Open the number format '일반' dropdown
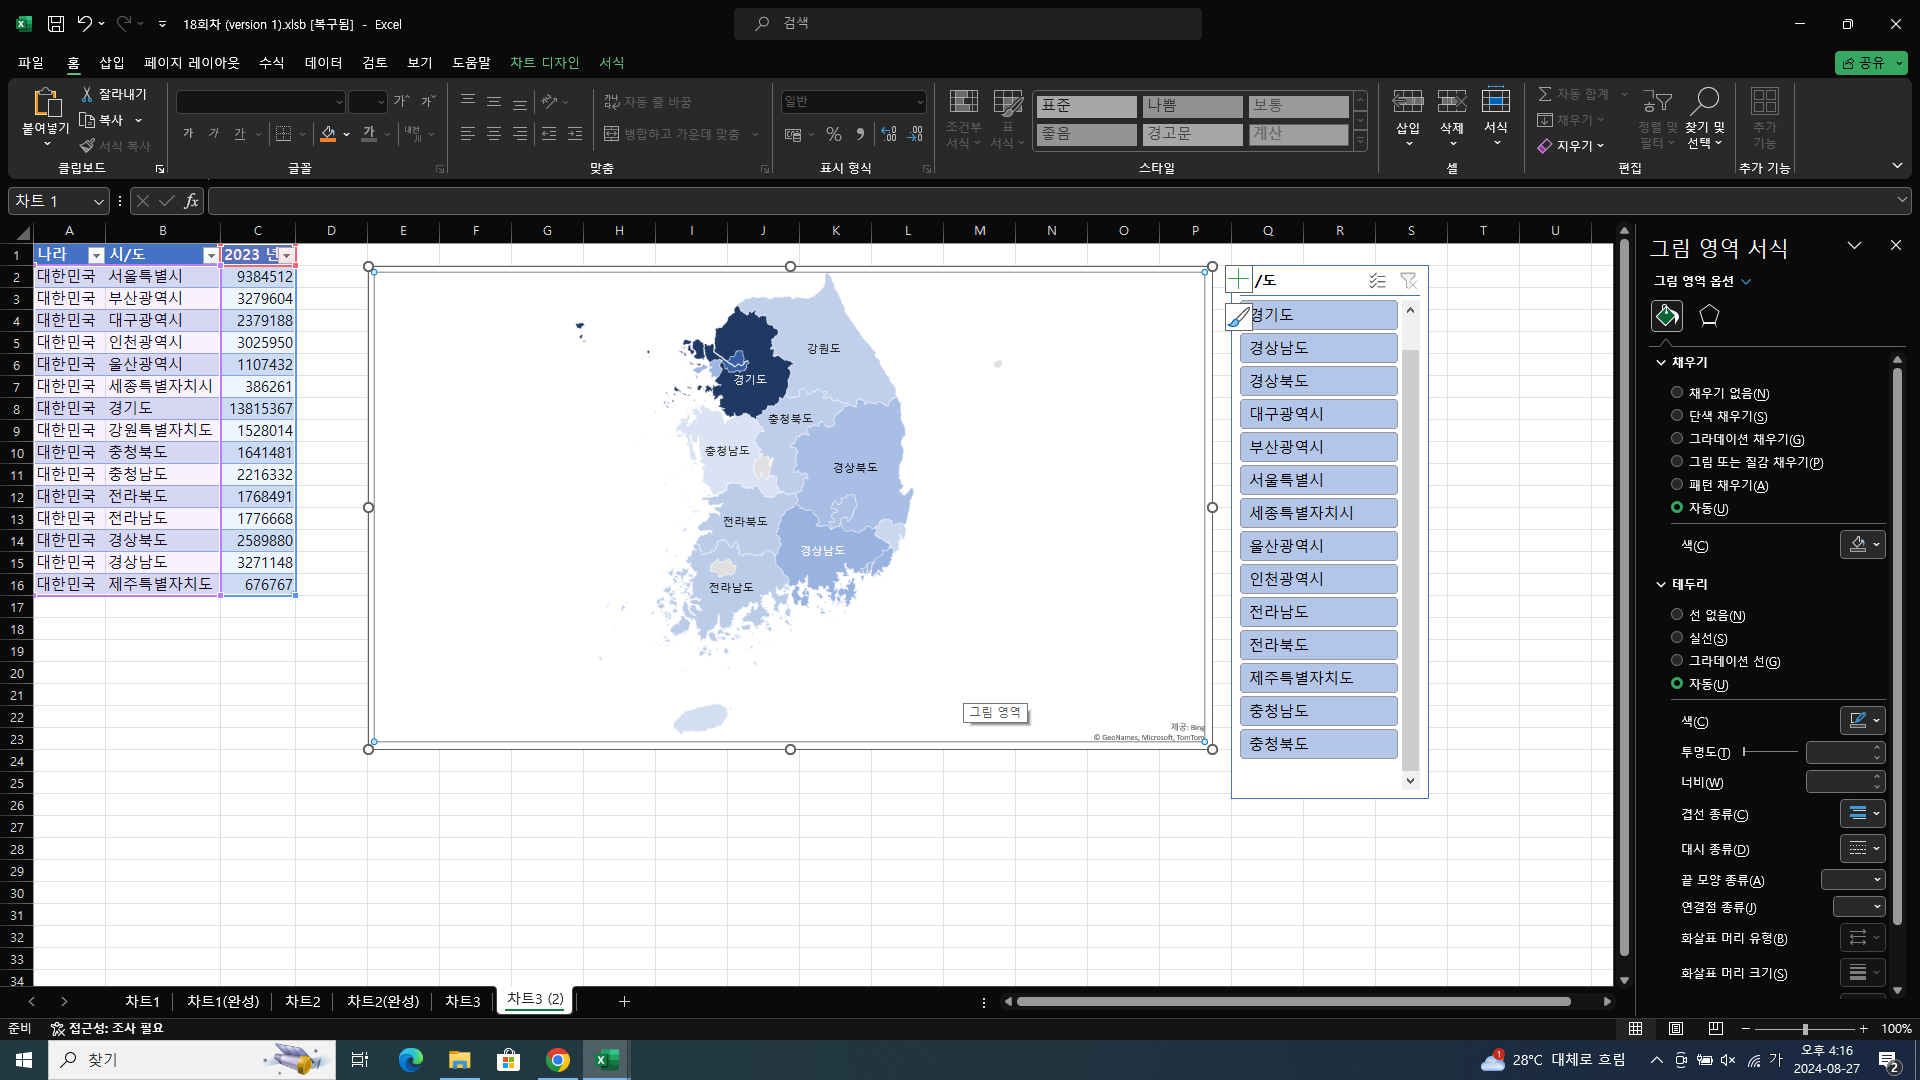Screen dimensions: 1920x1080 (x=920, y=102)
